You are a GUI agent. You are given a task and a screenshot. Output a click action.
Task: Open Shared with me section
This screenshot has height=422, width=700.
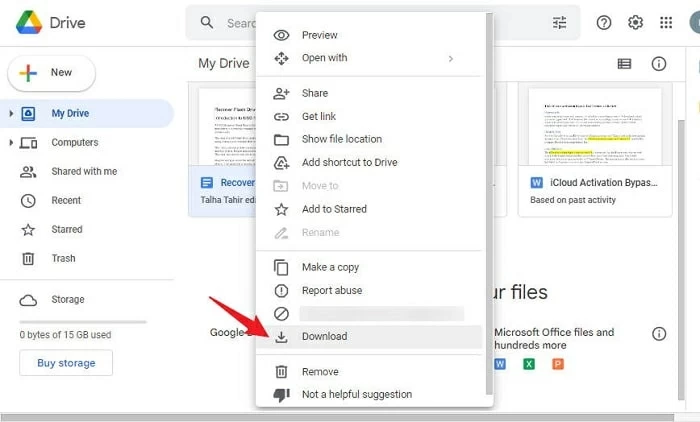[x=83, y=172]
